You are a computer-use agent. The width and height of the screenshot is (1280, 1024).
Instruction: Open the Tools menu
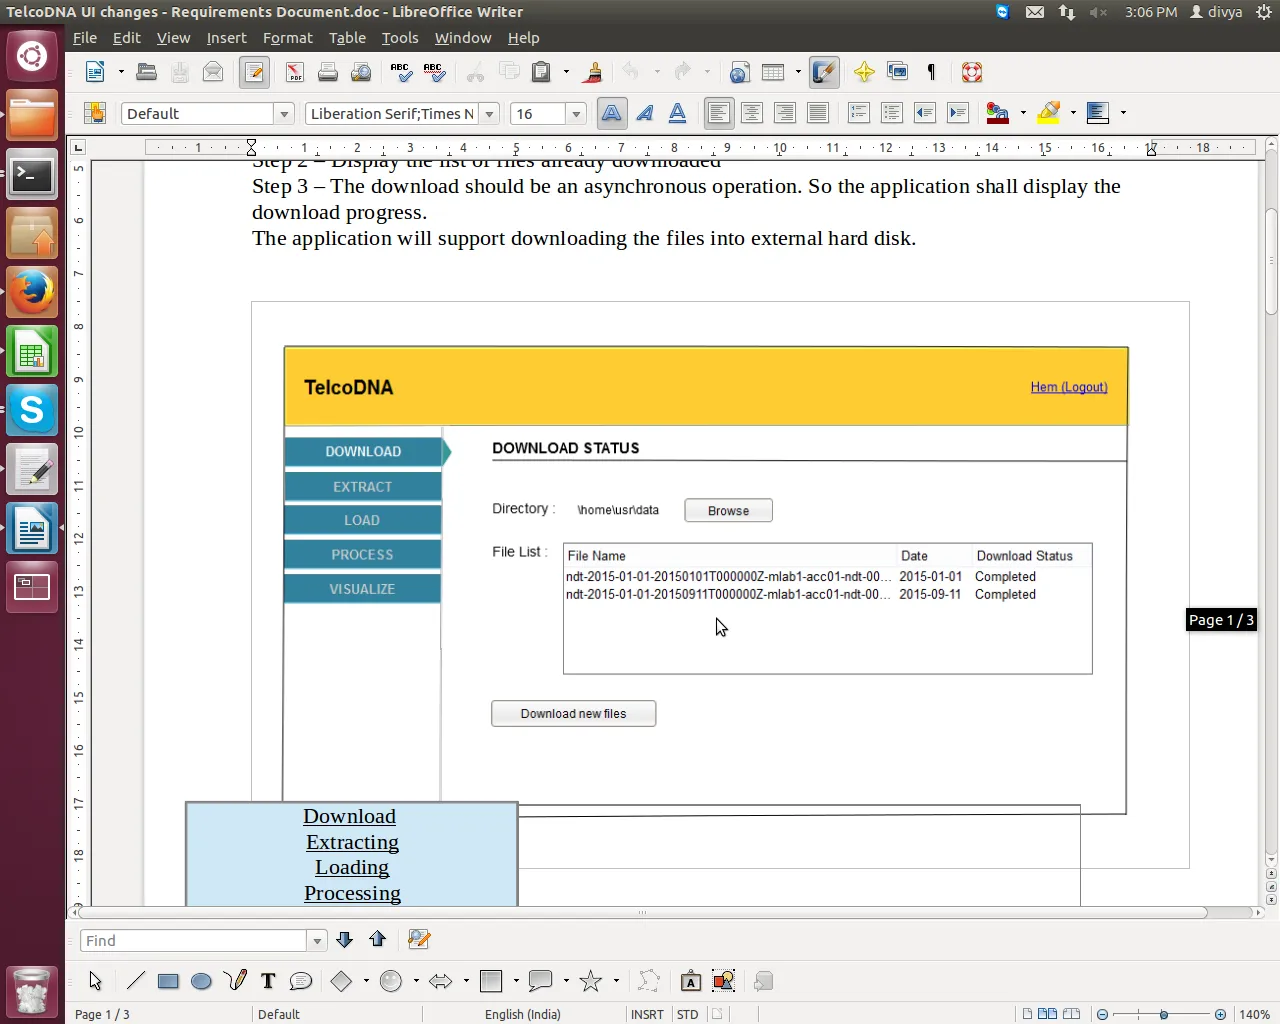pos(400,38)
